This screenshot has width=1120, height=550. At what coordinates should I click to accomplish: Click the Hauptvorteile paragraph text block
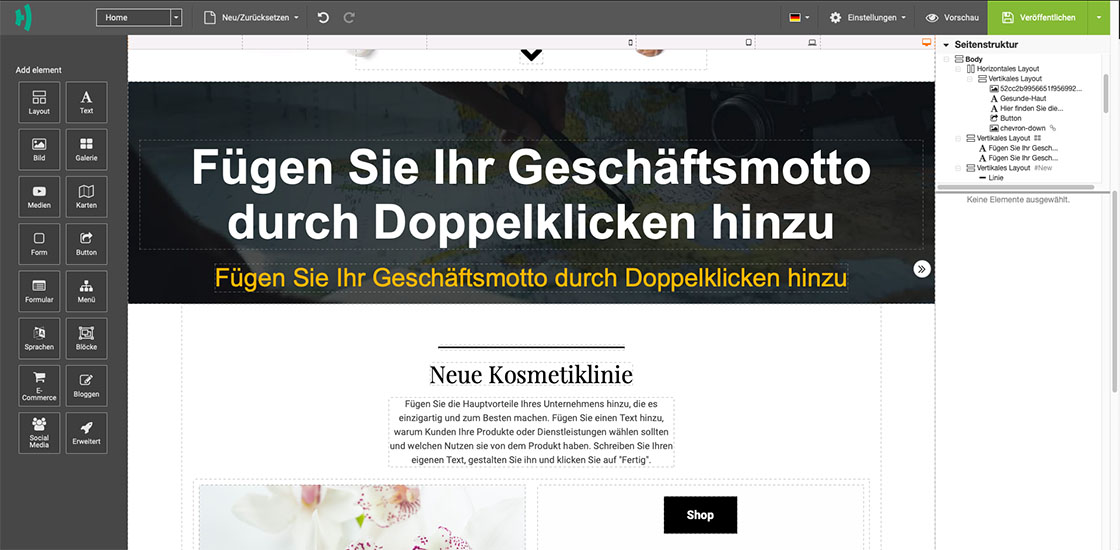point(531,432)
